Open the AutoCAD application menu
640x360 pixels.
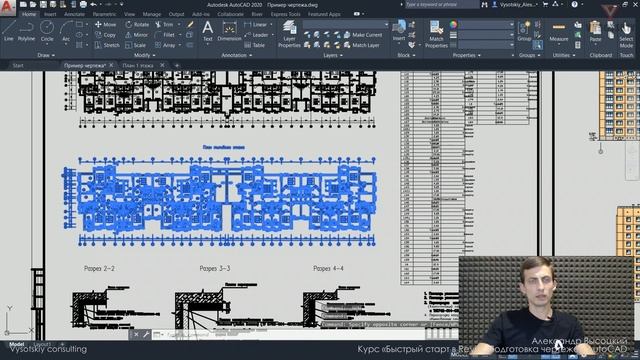7,8
